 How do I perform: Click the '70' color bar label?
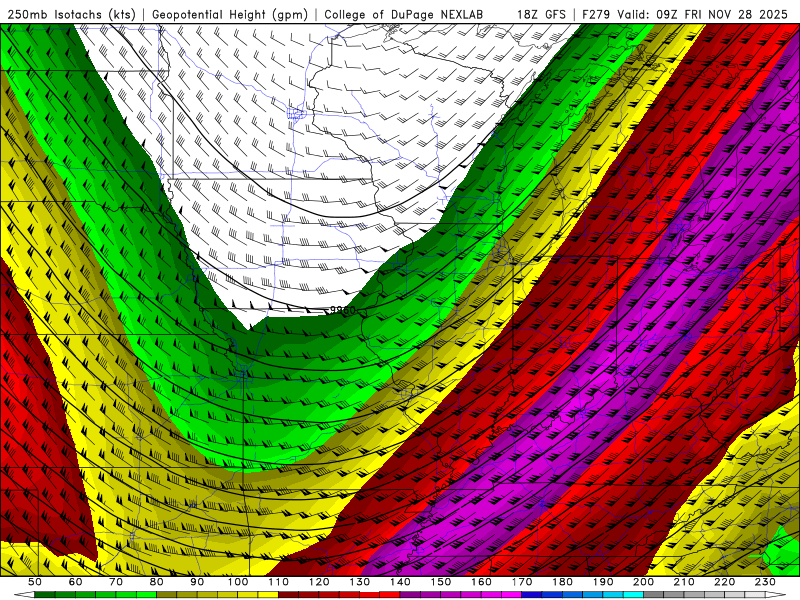116,582
